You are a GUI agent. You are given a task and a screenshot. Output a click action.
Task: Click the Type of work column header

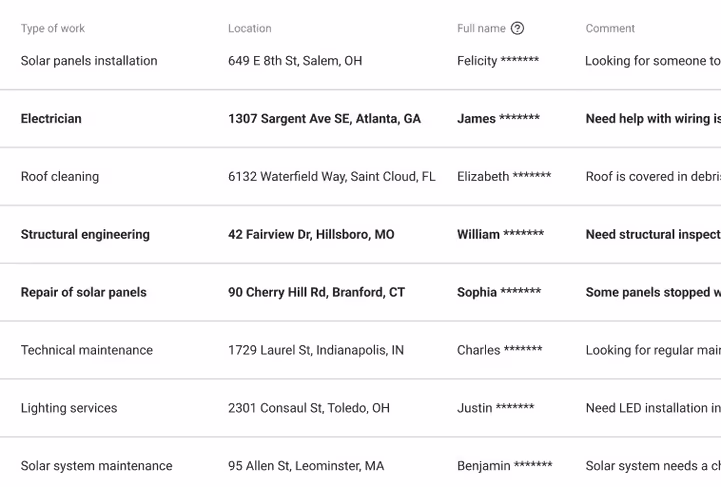(53, 29)
